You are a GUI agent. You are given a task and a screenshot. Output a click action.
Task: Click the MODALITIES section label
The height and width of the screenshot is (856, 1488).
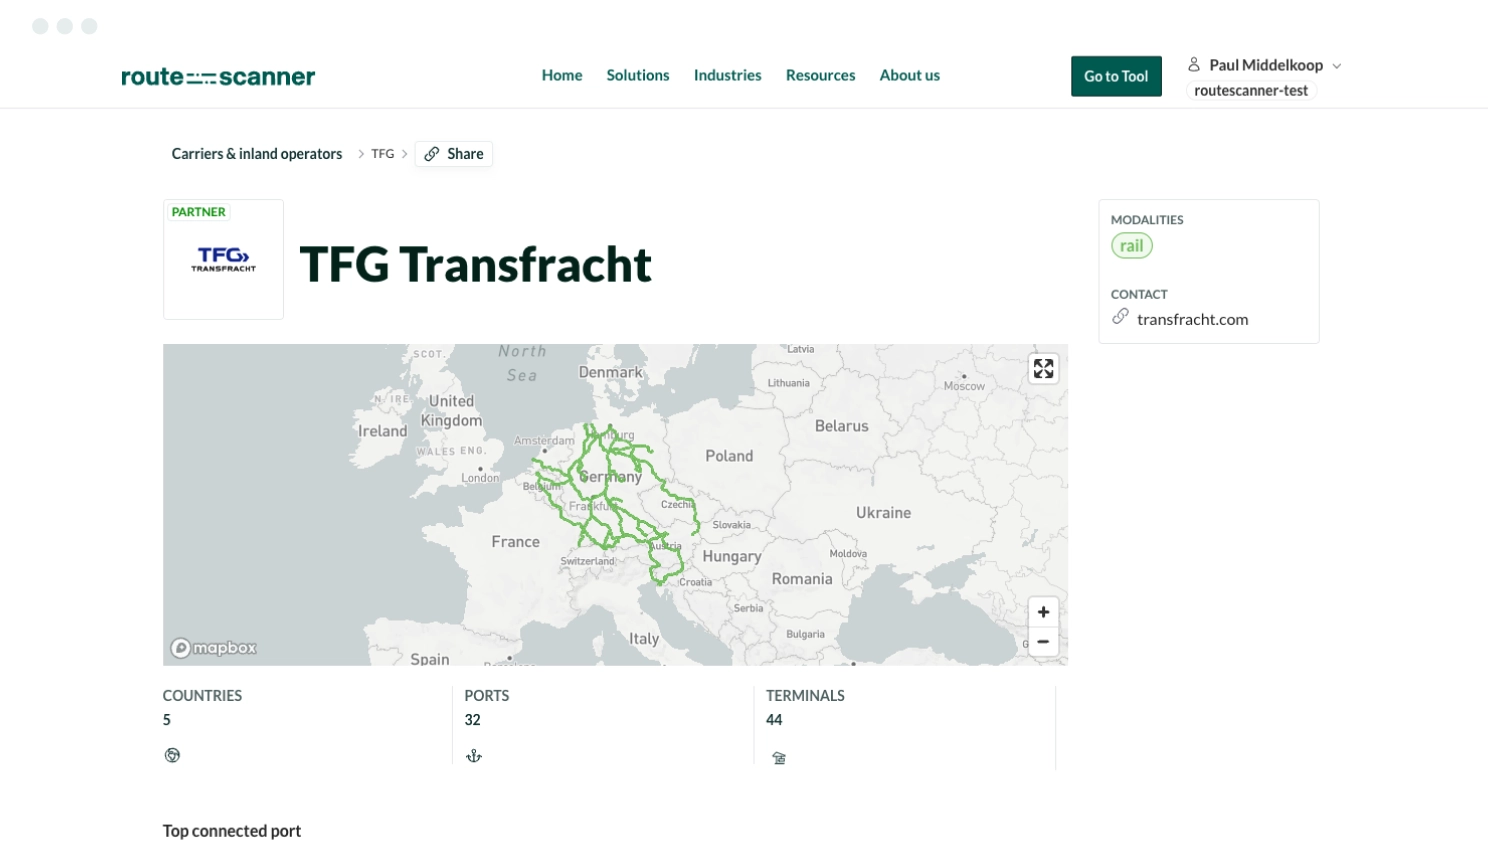pos(1147,220)
